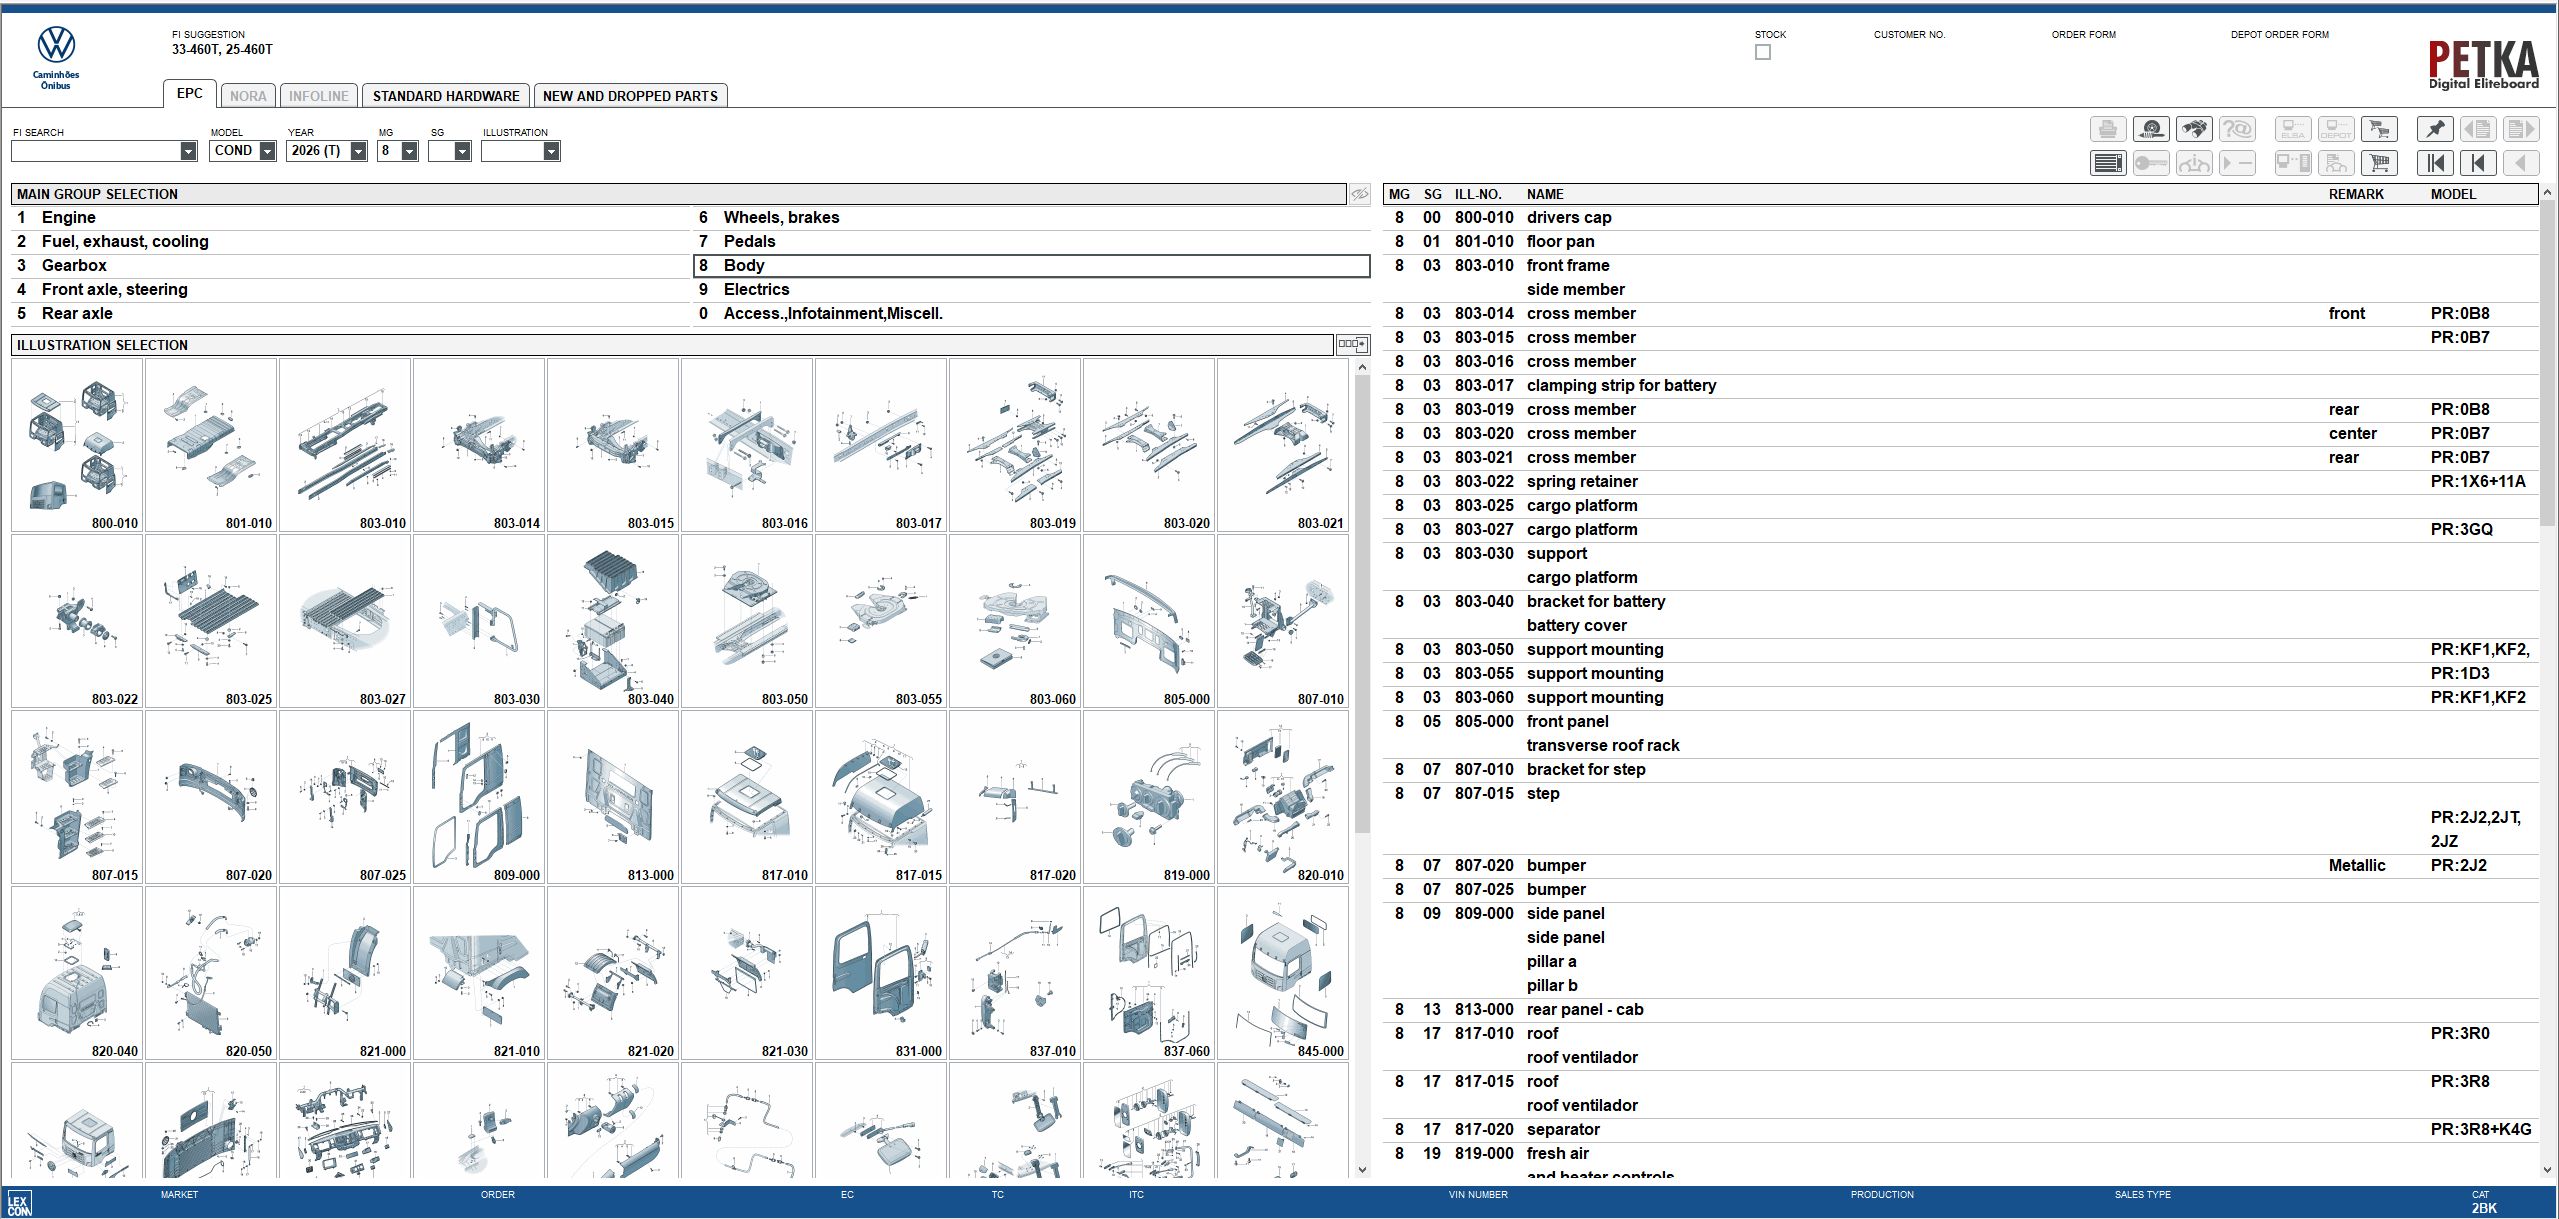Image resolution: width=2559 pixels, height=1219 pixels.
Task: Expand the MG dropdown
Action: tap(408, 151)
